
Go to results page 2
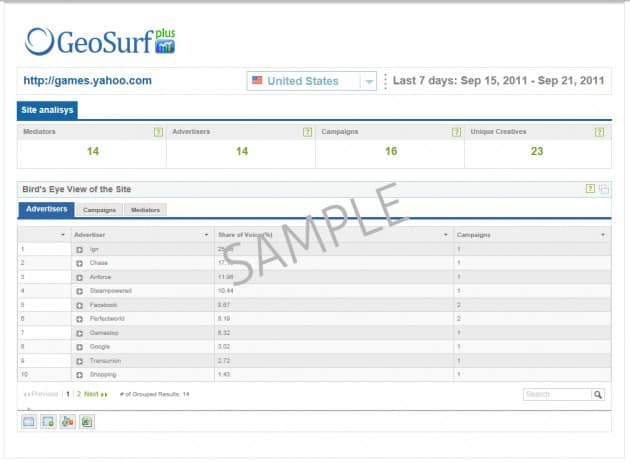click(x=79, y=394)
